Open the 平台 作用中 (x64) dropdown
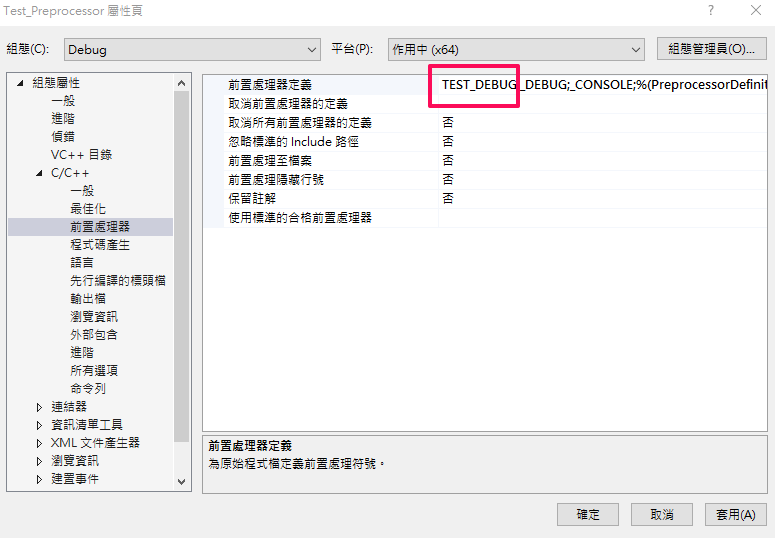Screen dimensions: 775x538 pyautogui.click(x=516, y=49)
